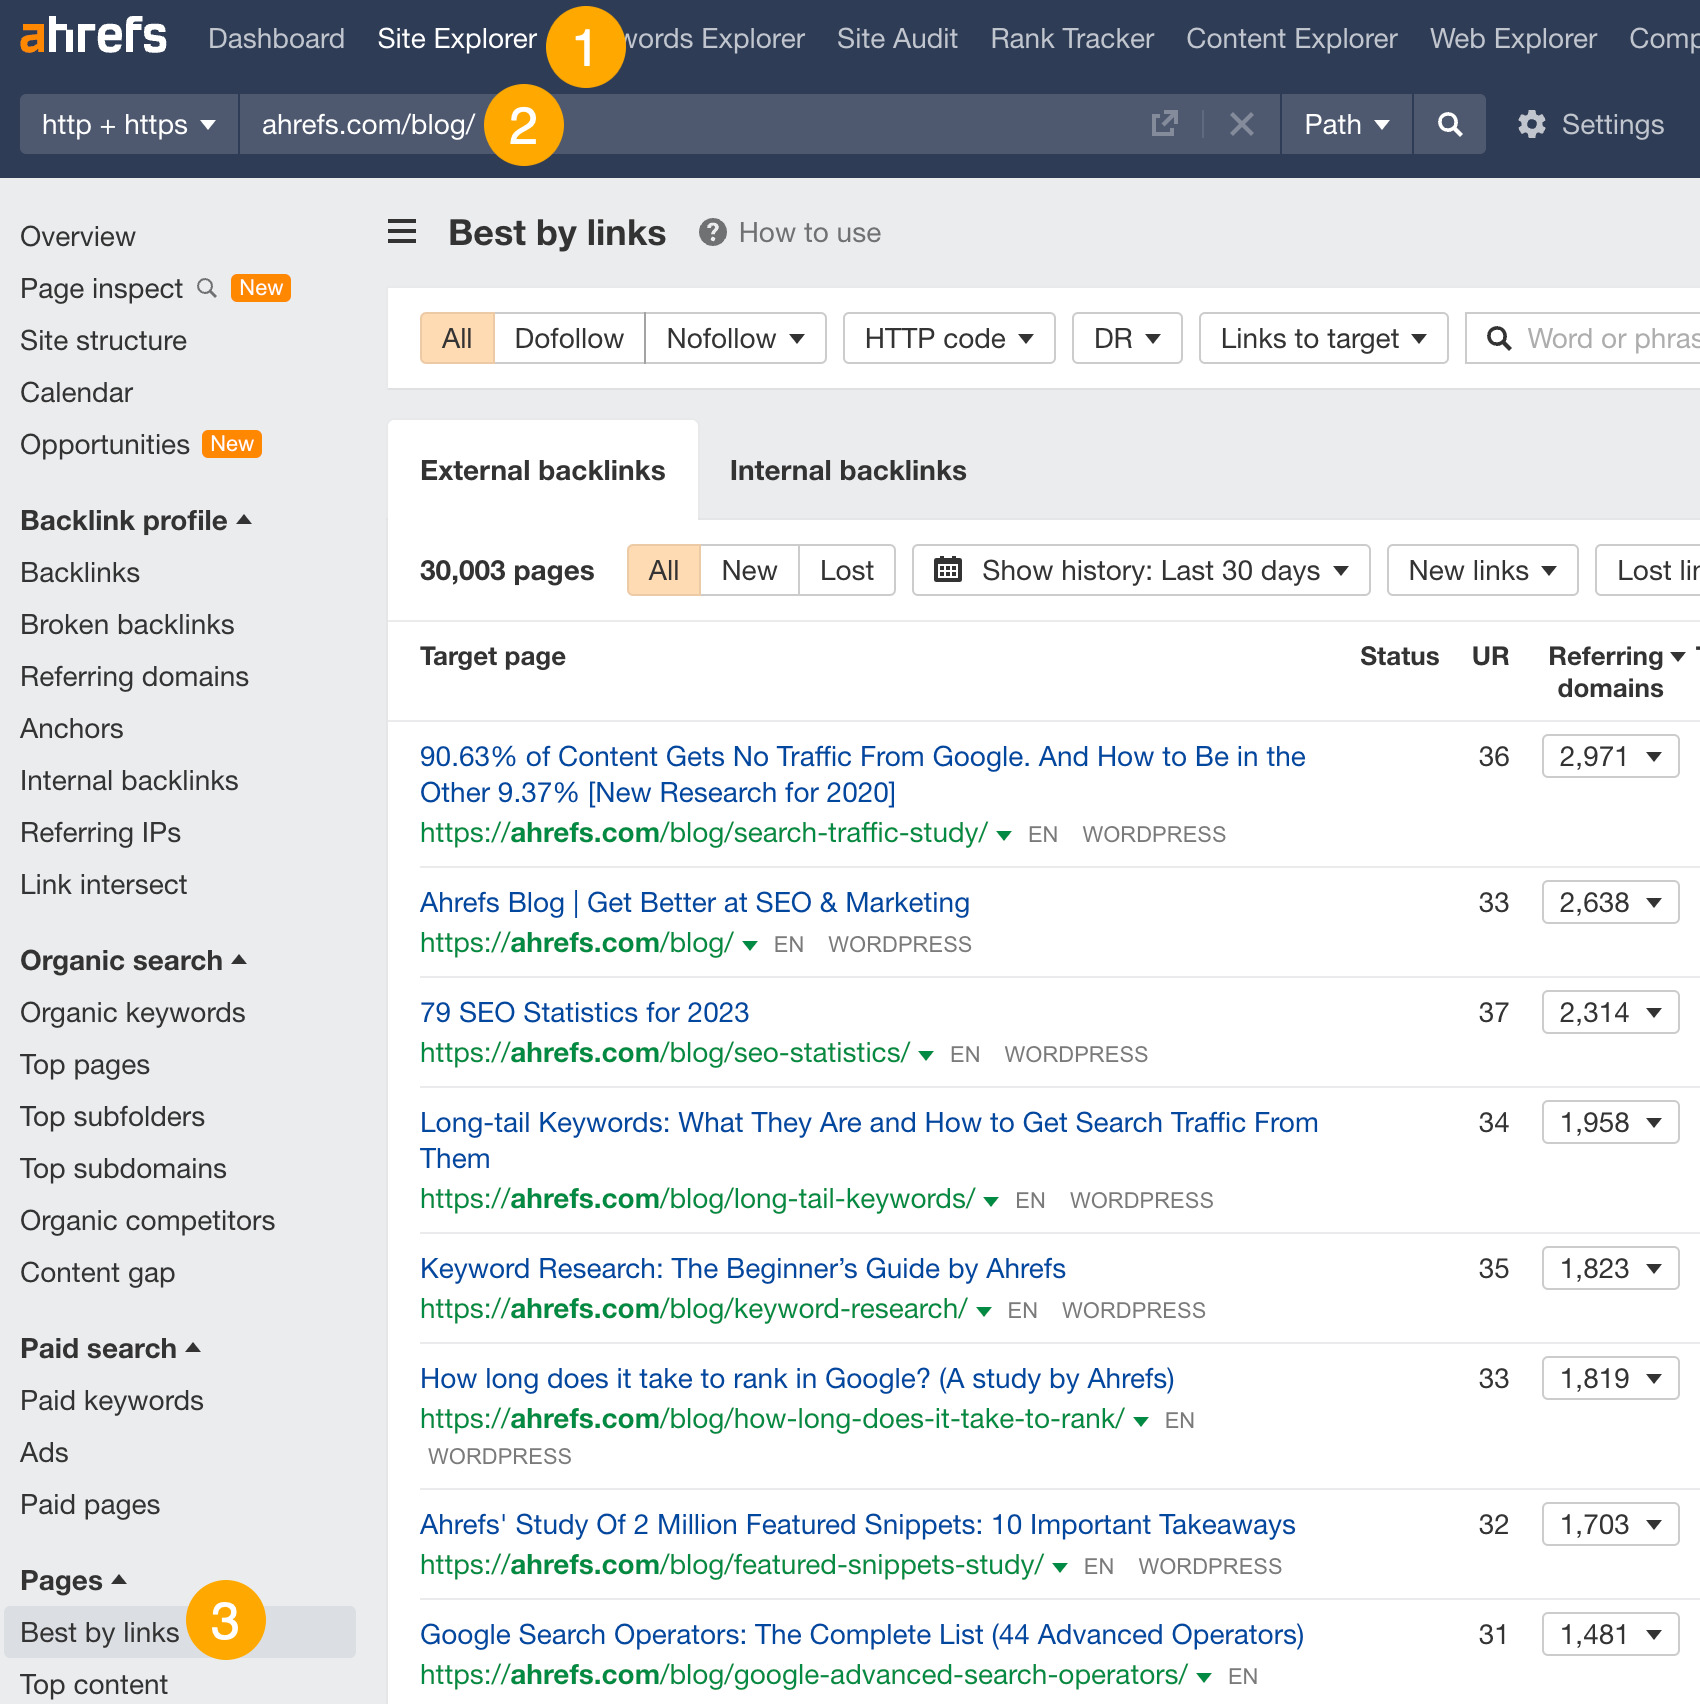Open Rank Tracker from the top navigation
Viewport: 1700px width, 1704px height.
pos(1071,38)
